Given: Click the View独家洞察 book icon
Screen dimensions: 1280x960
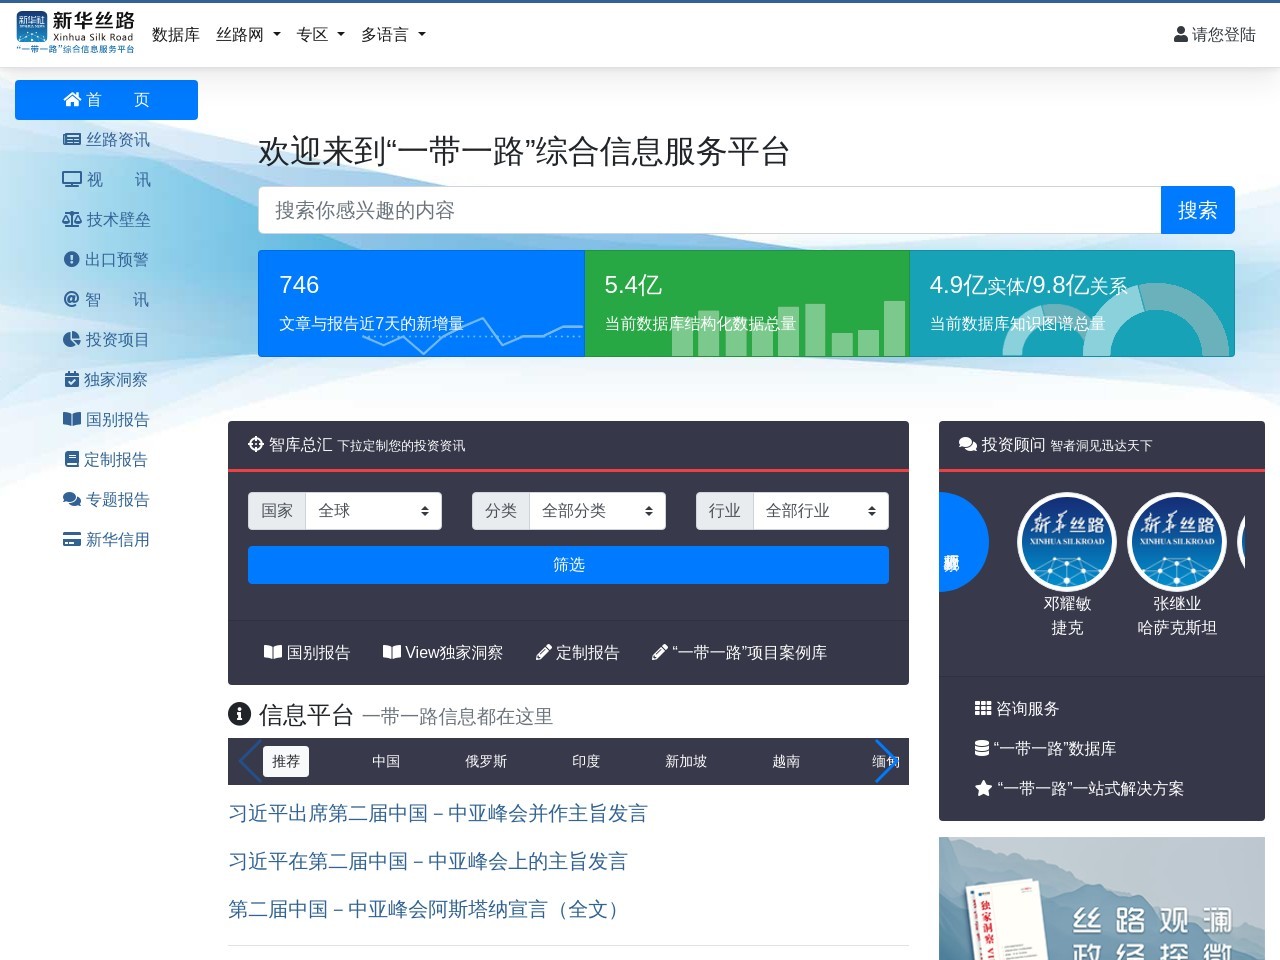Looking at the screenshot, I should pos(392,652).
